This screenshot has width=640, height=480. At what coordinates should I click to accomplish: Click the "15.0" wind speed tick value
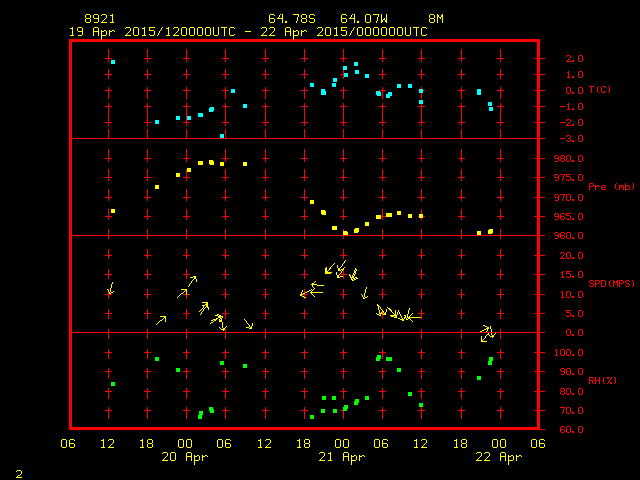[571, 275]
